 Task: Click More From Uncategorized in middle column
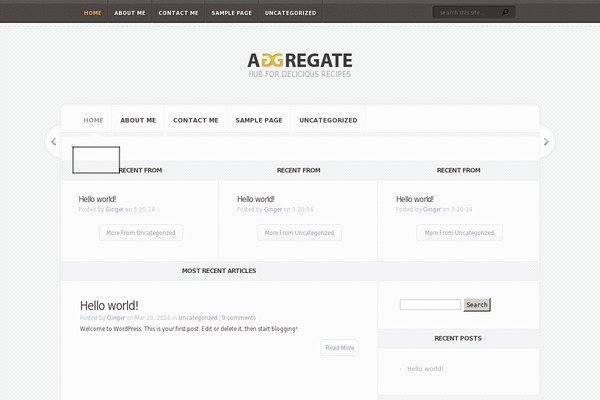[x=299, y=233]
